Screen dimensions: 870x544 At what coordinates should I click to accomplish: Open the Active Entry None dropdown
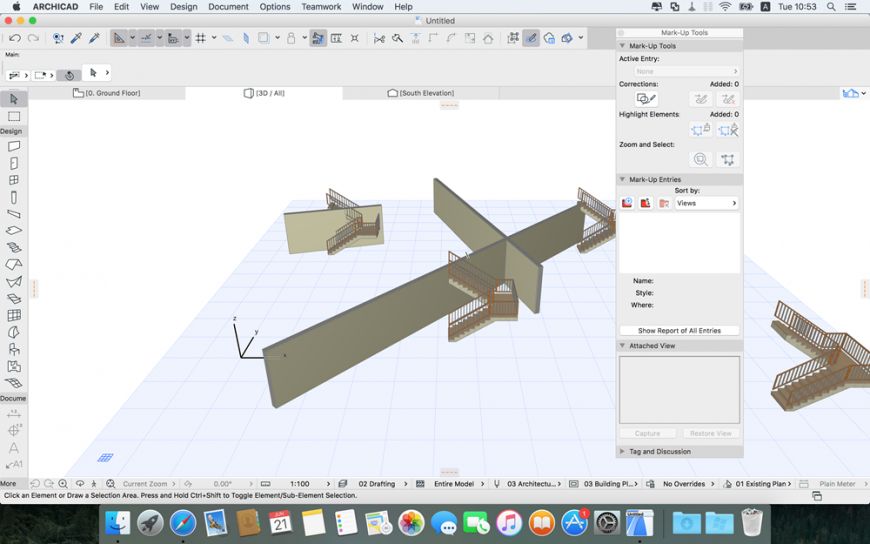(x=687, y=71)
